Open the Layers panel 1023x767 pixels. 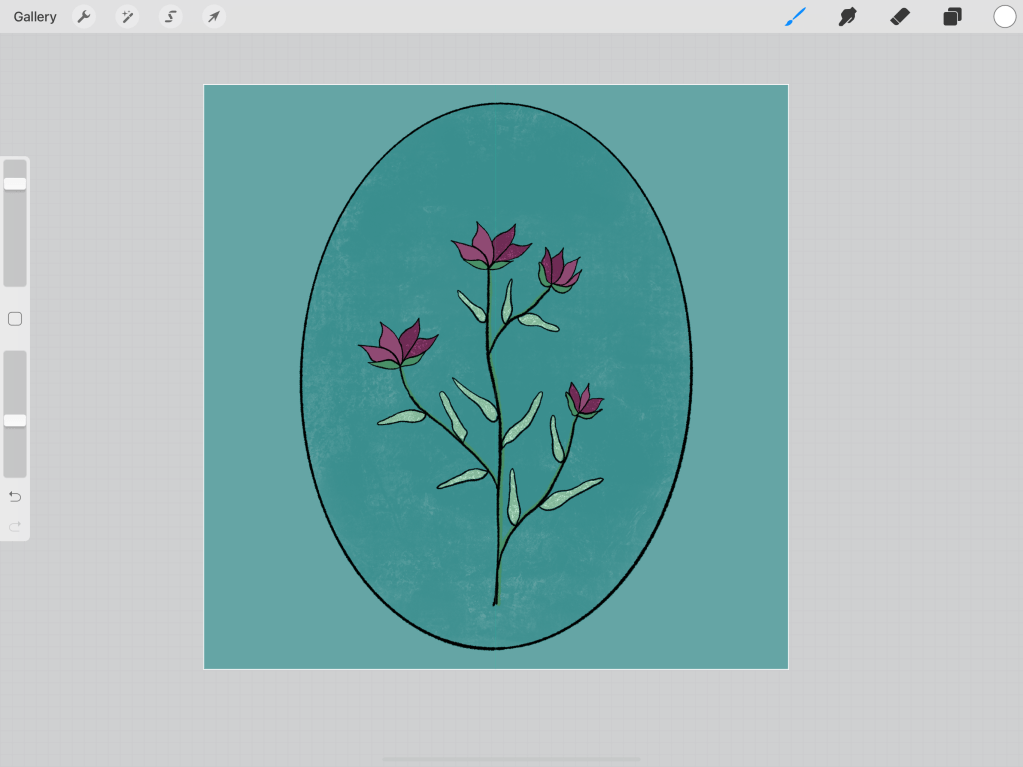pos(952,17)
